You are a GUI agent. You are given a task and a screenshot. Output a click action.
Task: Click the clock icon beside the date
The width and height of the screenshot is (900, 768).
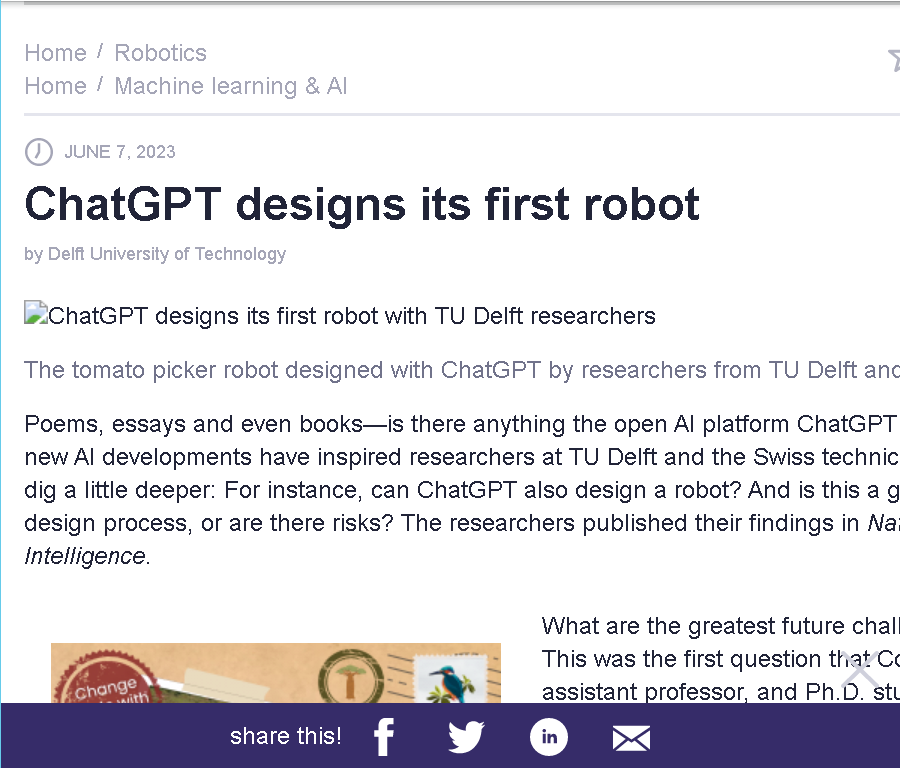(x=39, y=152)
